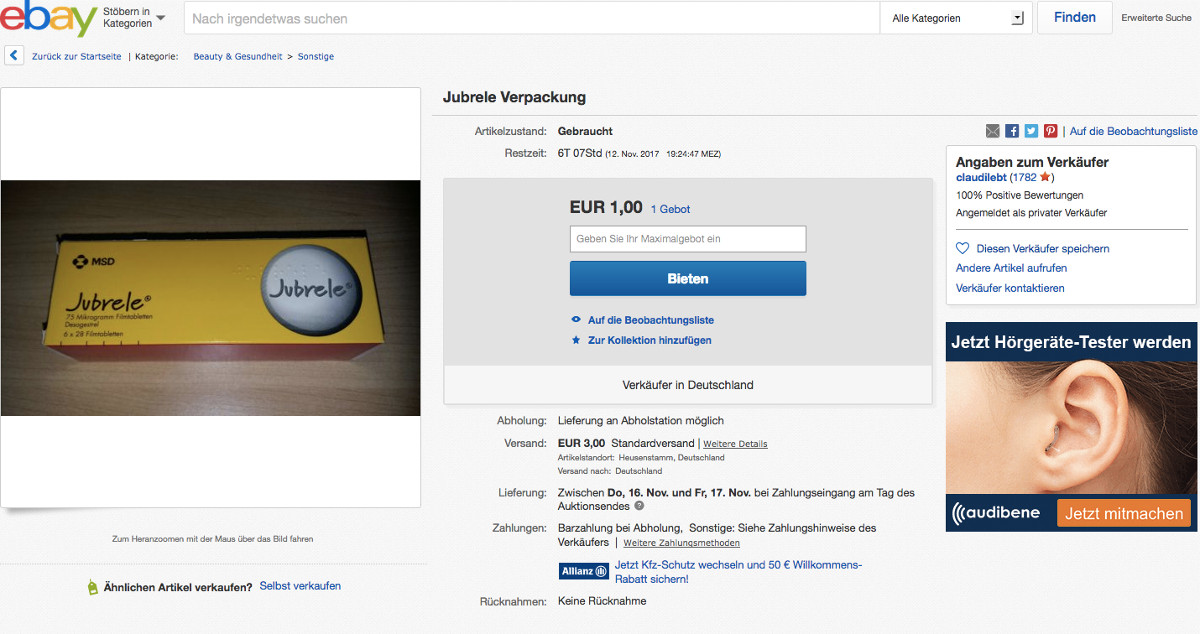The height and width of the screenshot is (634, 1200).
Task: Click the back arrow button
Action: [x=14, y=56]
